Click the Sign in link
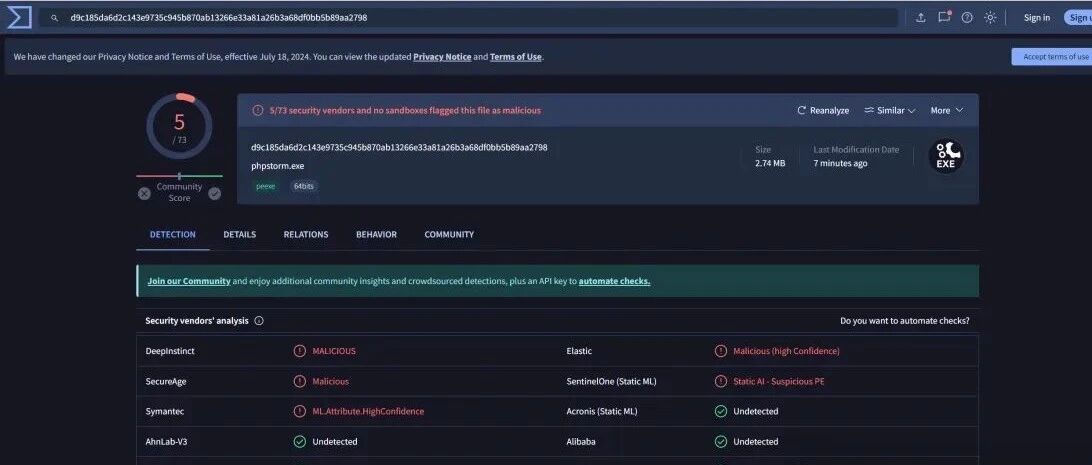1092x465 pixels. (x=1036, y=18)
